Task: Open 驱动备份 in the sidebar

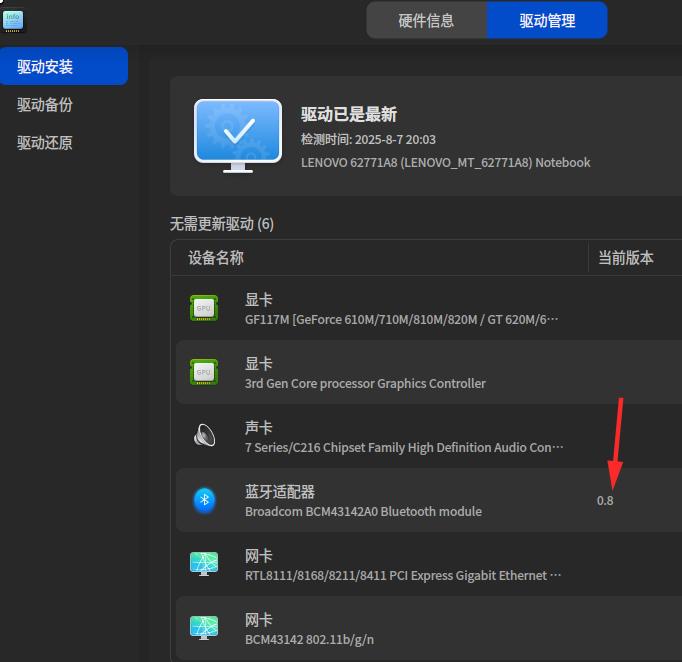Action: click(x=45, y=105)
